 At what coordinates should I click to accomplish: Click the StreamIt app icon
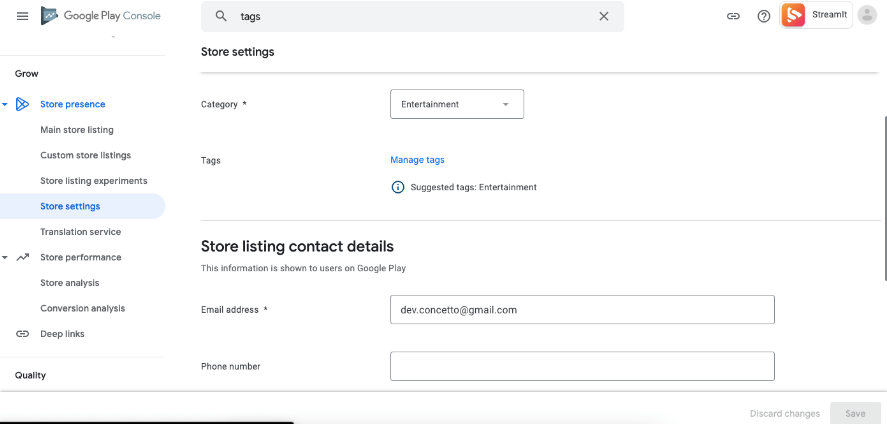pos(793,15)
